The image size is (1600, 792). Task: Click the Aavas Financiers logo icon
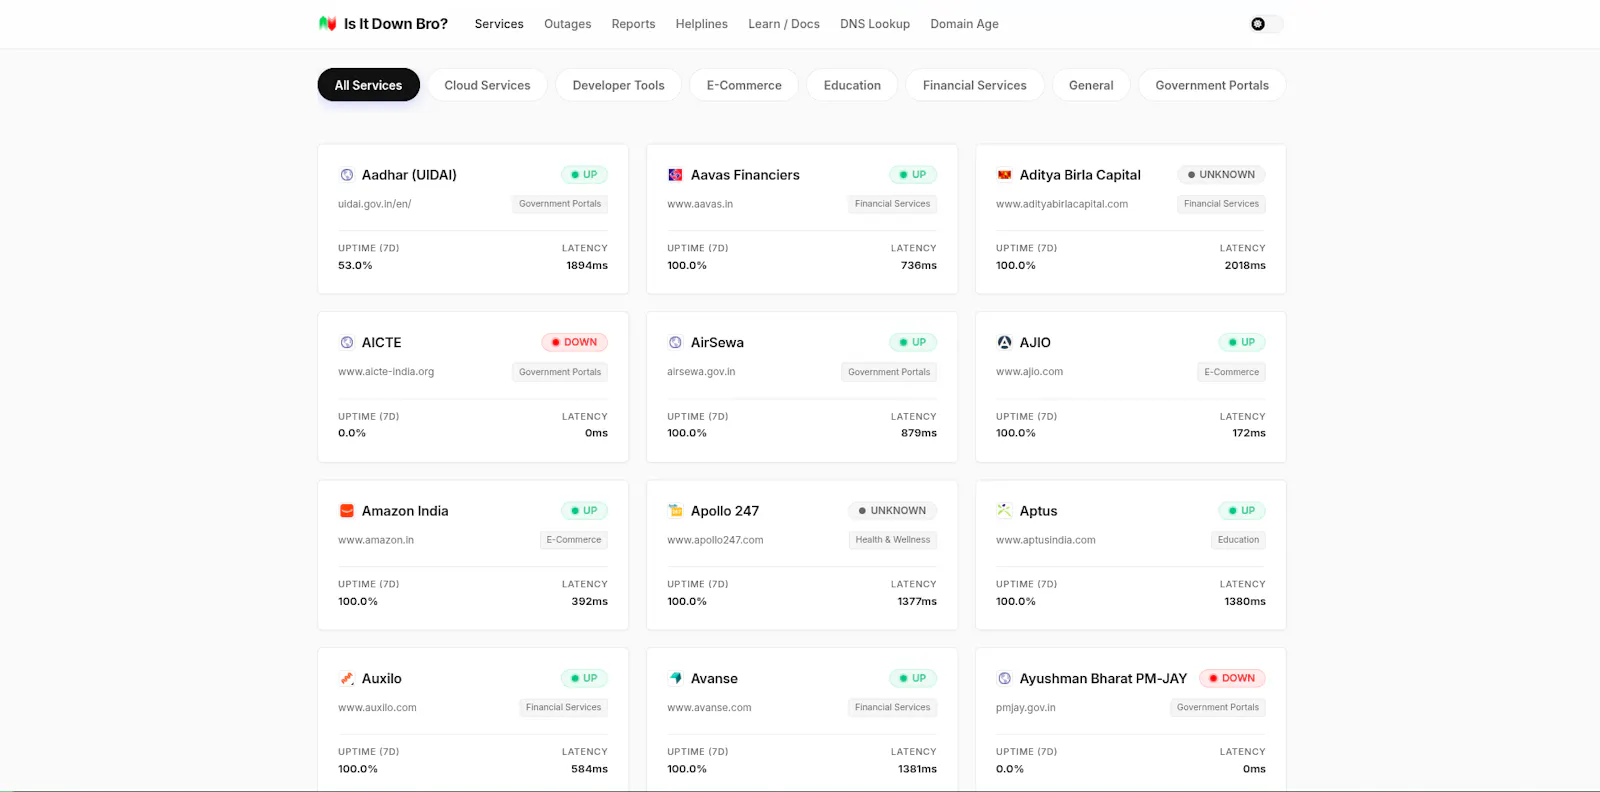point(675,175)
